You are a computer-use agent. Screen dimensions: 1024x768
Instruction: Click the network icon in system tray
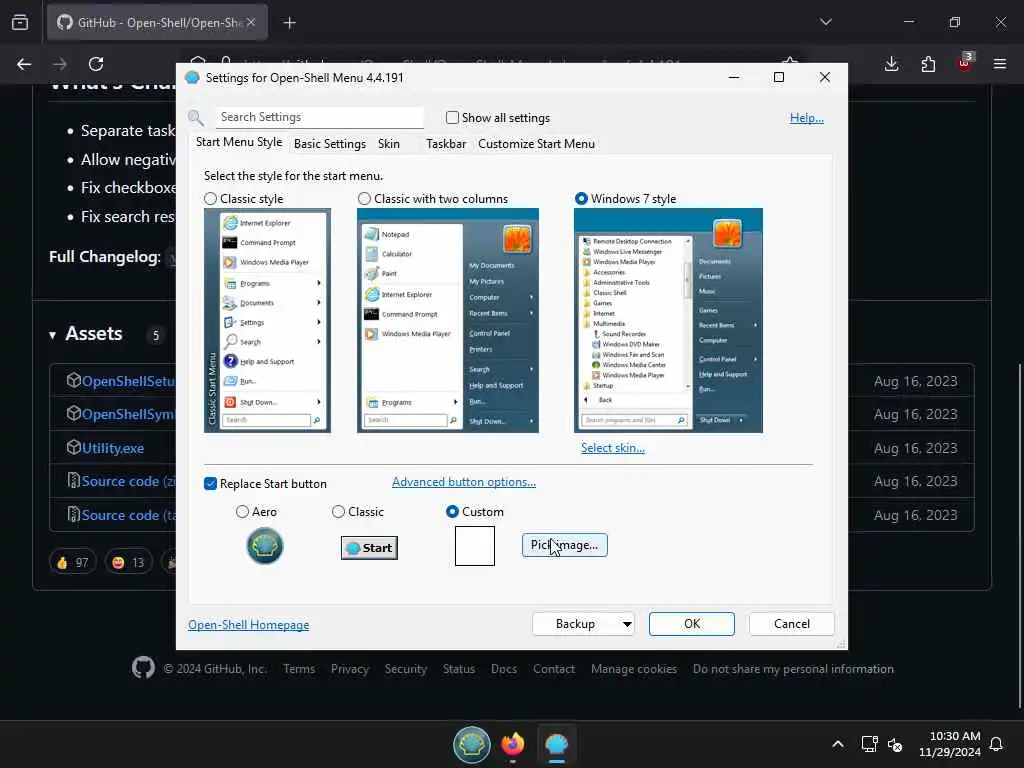[x=869, y=744]
